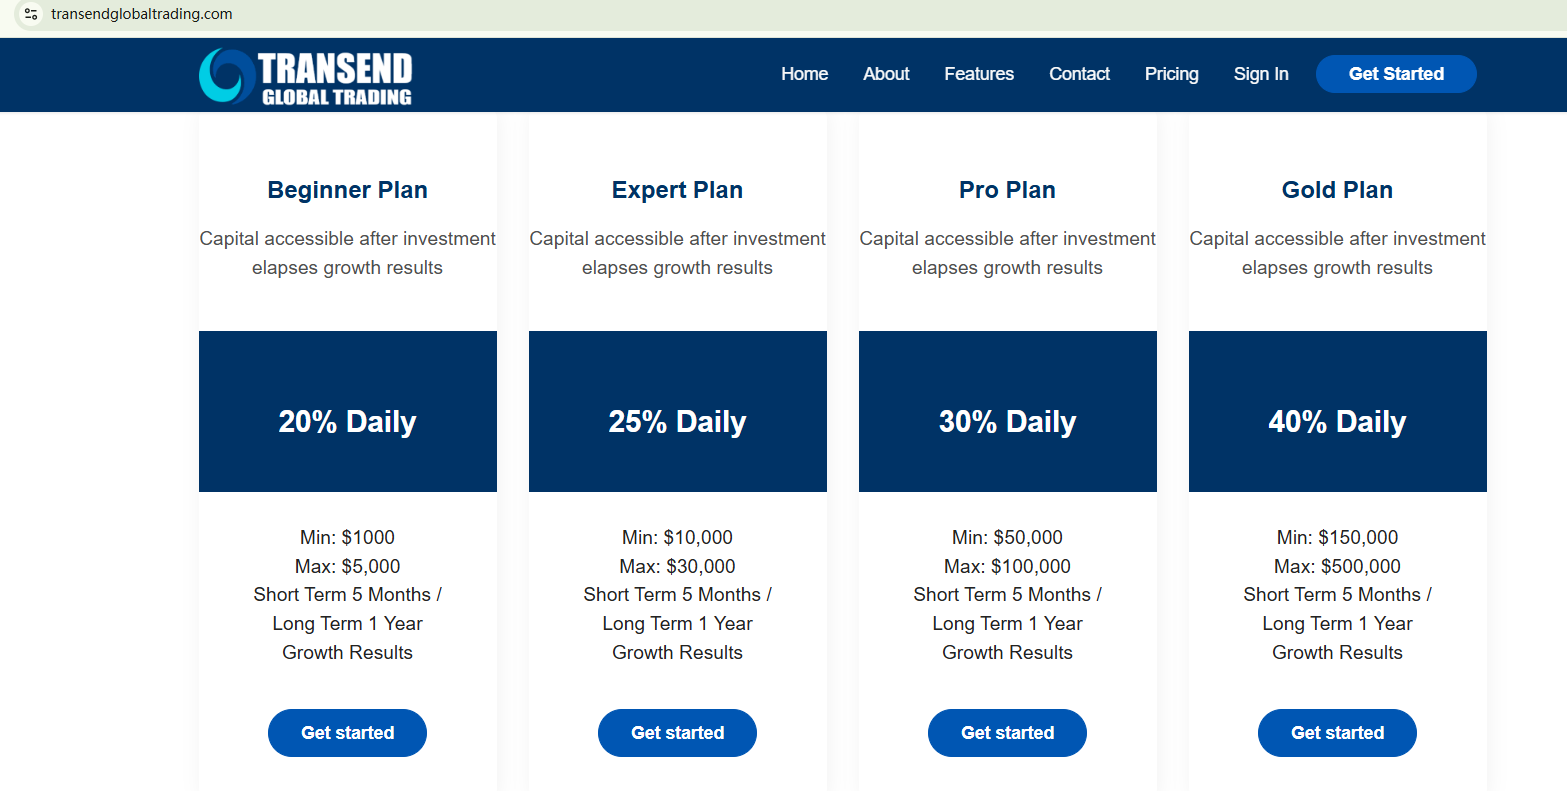Open the Home menu item
1567x791 pixels.
click(x=804, y=74)
